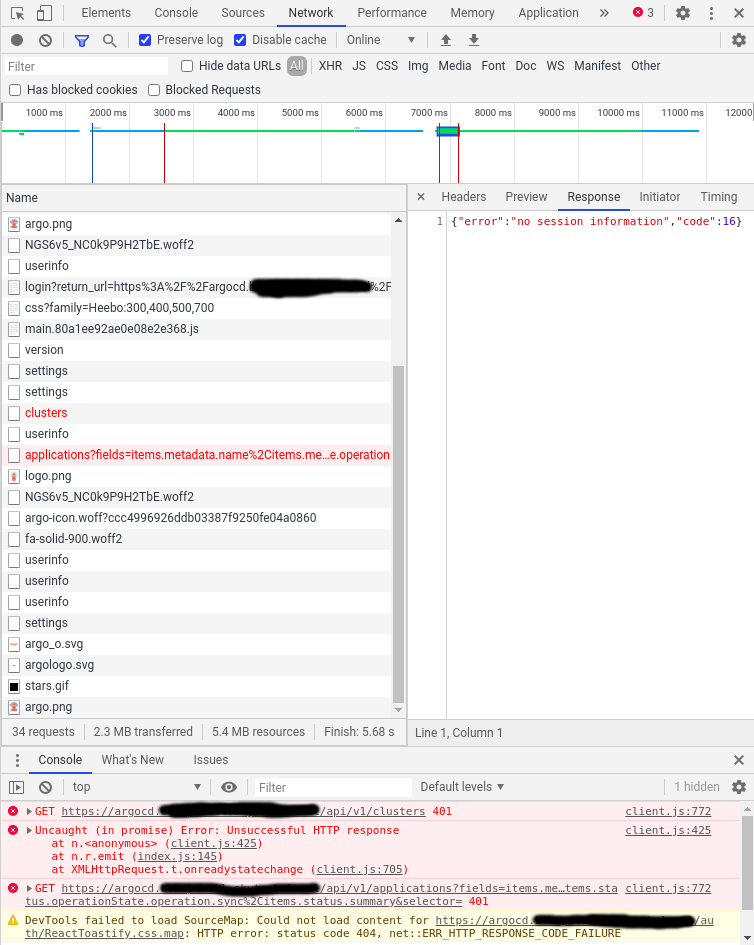Open client.js:425 source link on right
Screen dimensions: 754x945
point(668,830)
